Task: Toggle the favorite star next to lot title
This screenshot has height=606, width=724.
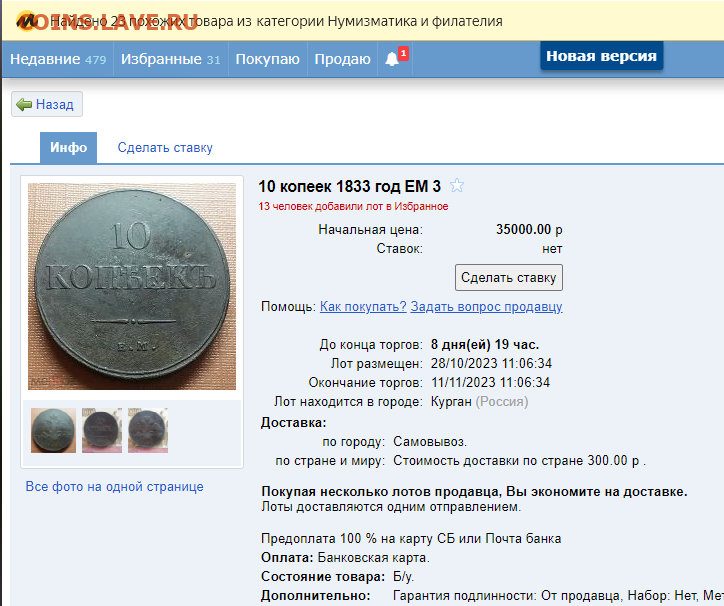Action: click(457, 186)
